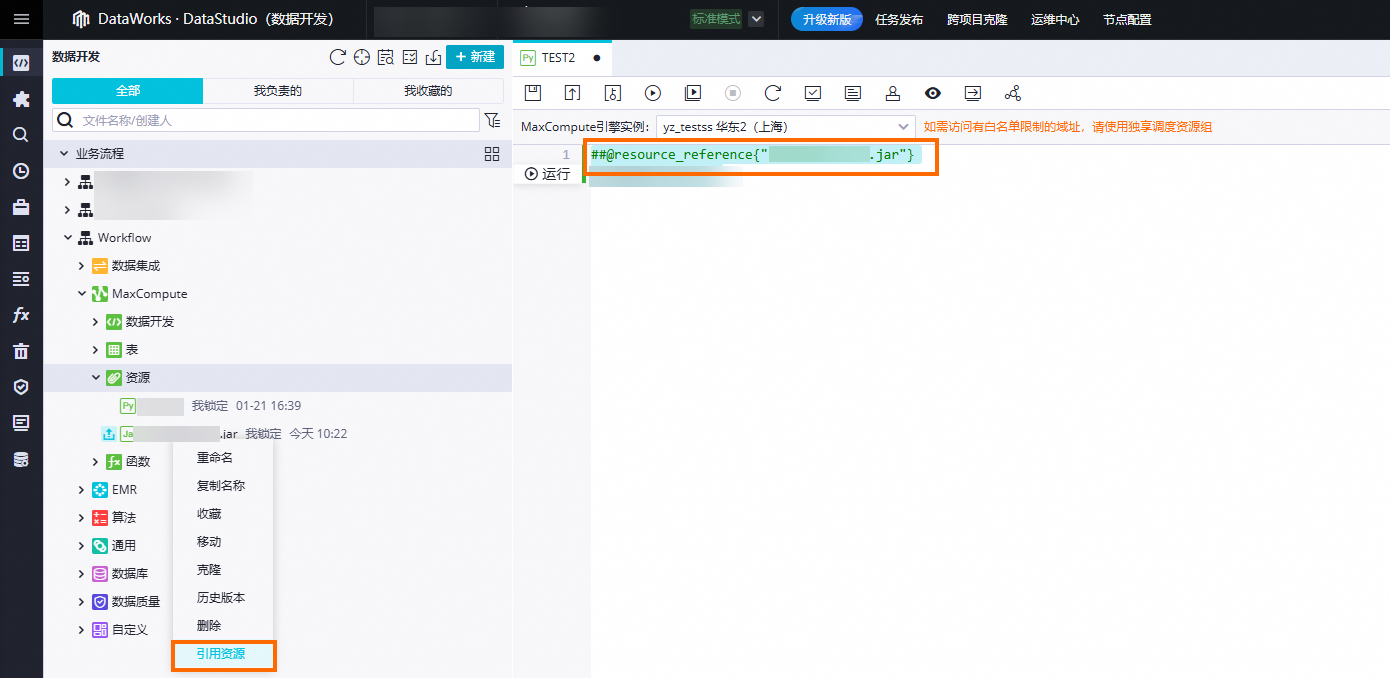This screenshot has width=1390, height=678.
Task: Open the hamburger menu in top bar
Action: [x=21, y=19]
